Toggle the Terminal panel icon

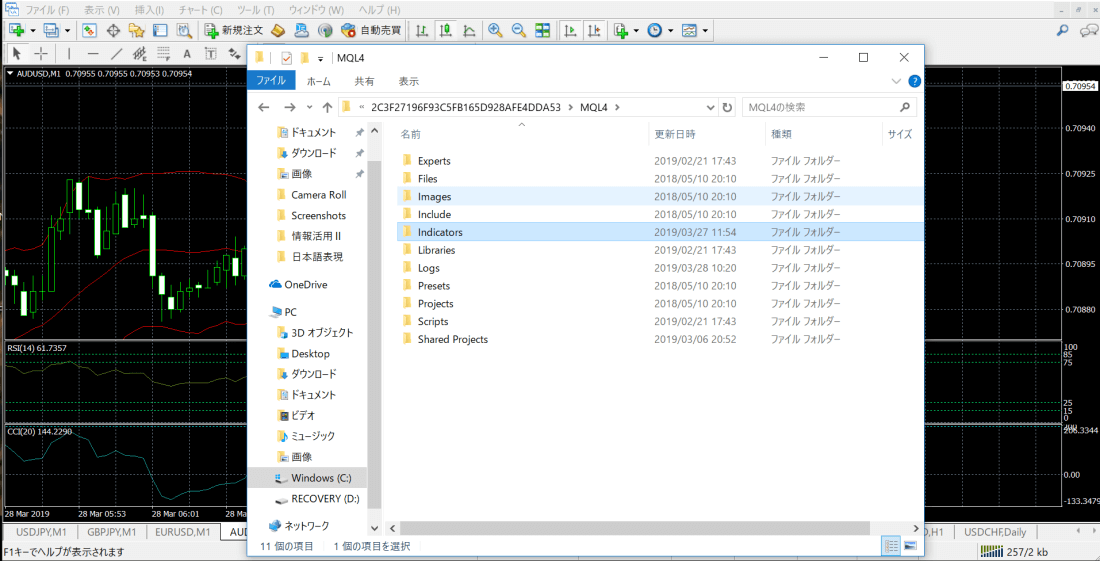coord(160,30)
